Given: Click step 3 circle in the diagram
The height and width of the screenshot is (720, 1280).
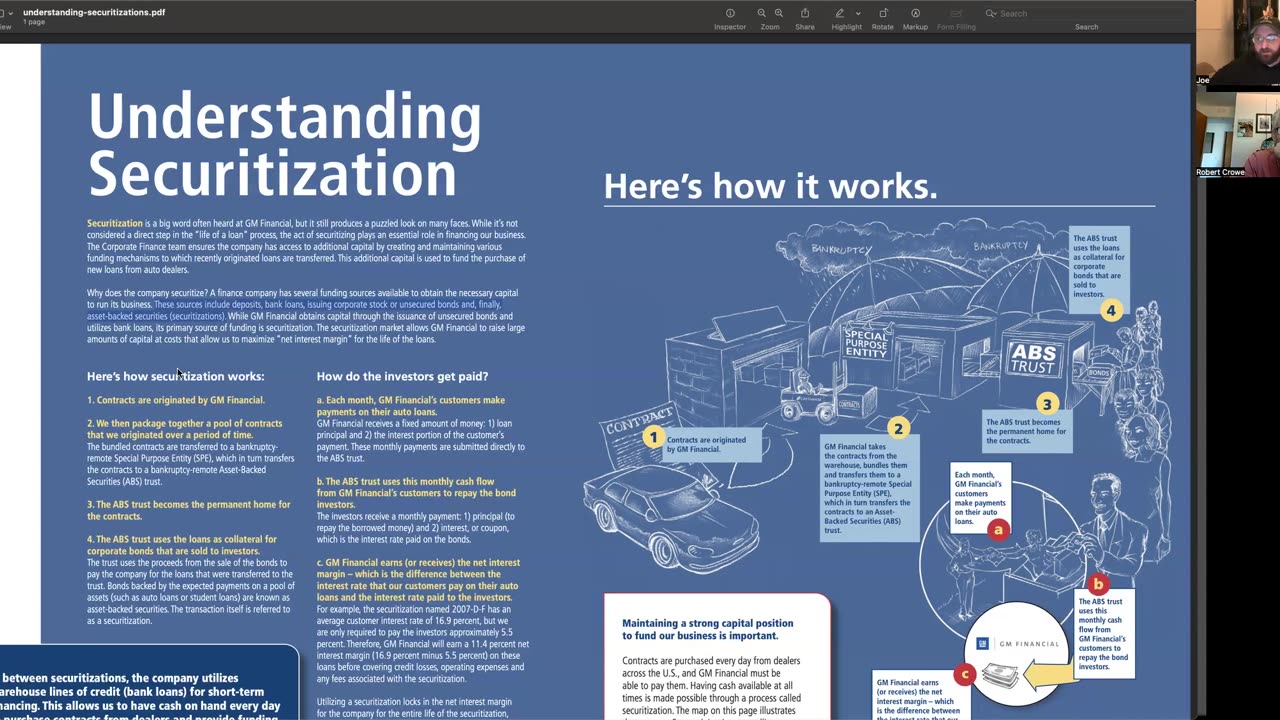Looking at the screenshot, I should [x=1047, y=404].
